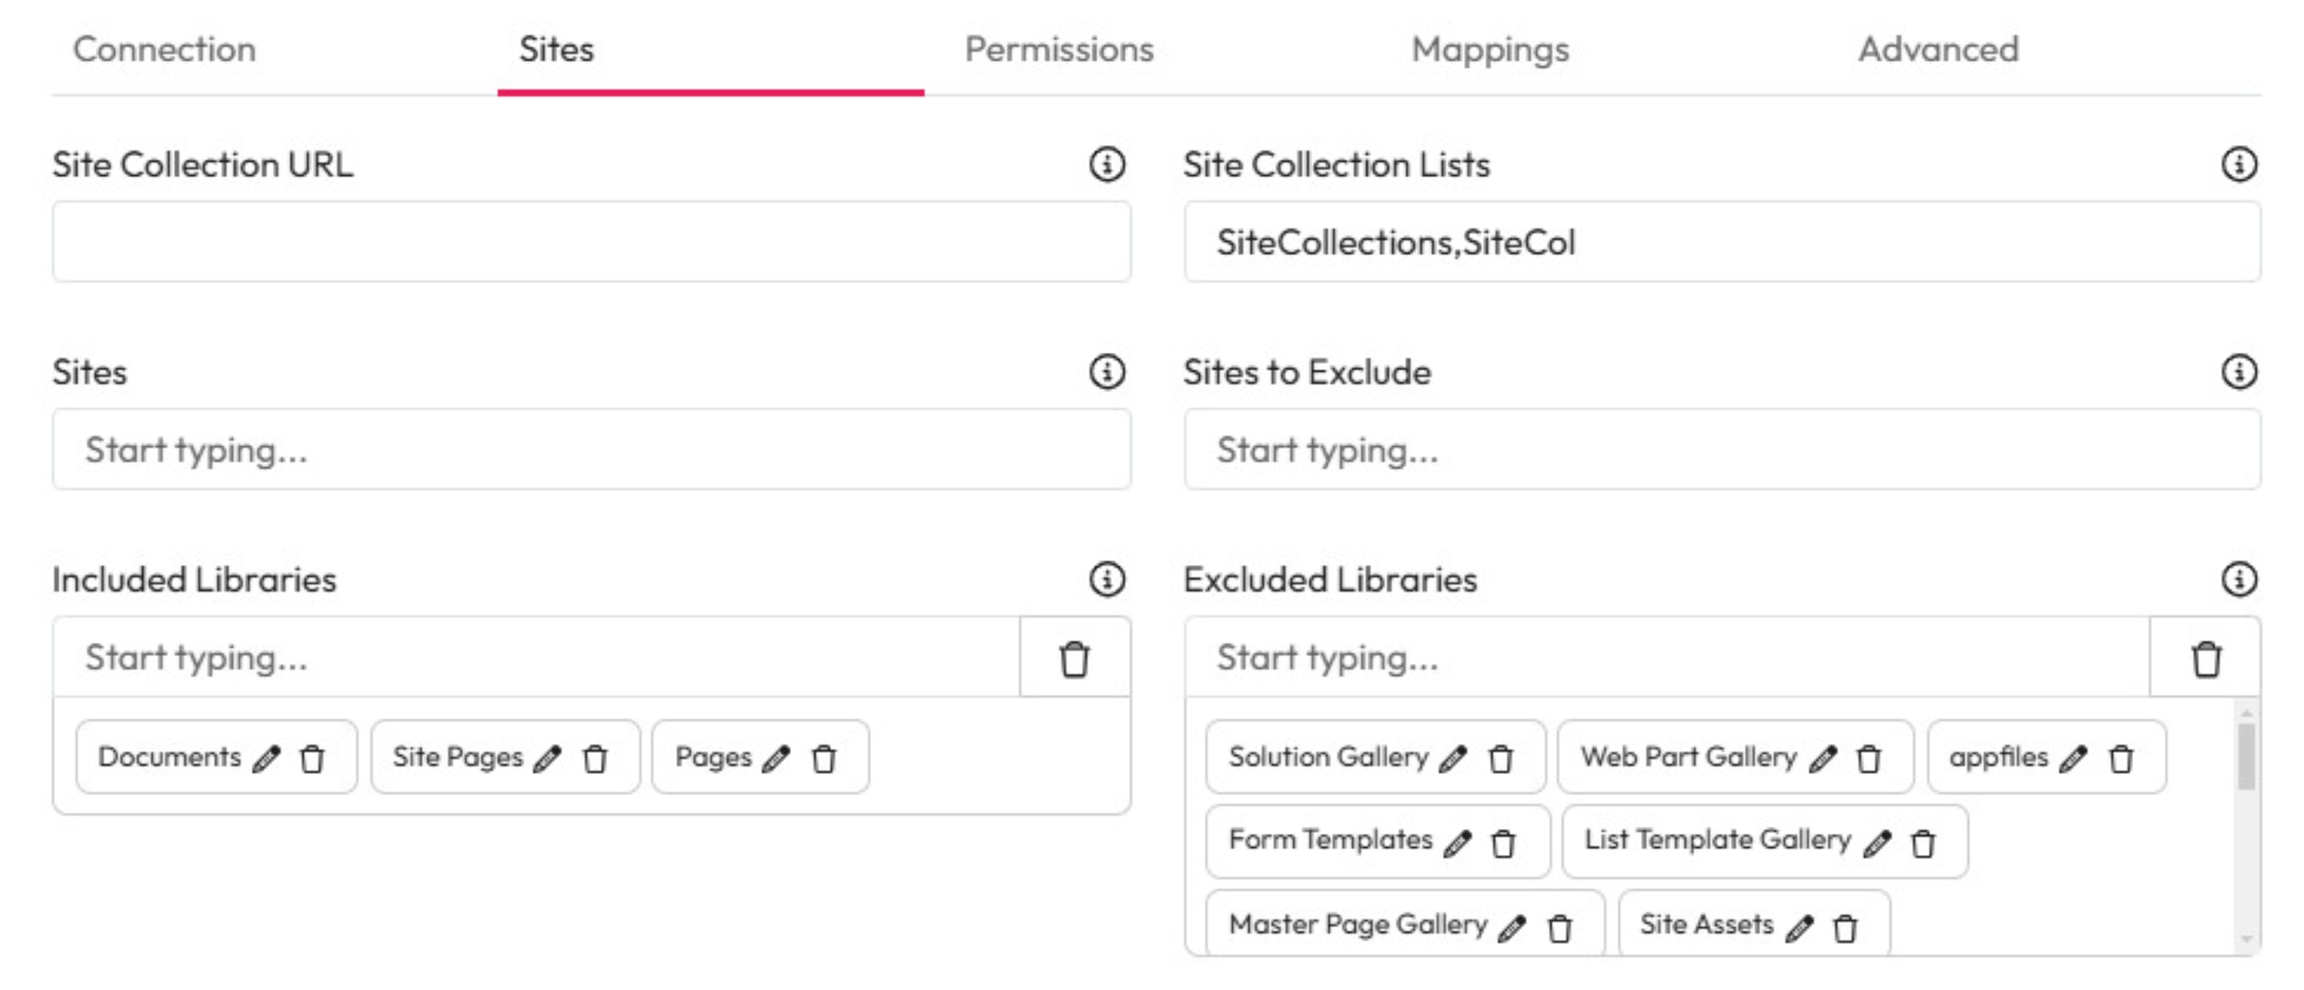Click the Sites to Exclude field
This screenshot has width=2304, height=990.
(x=1721, y=450)
